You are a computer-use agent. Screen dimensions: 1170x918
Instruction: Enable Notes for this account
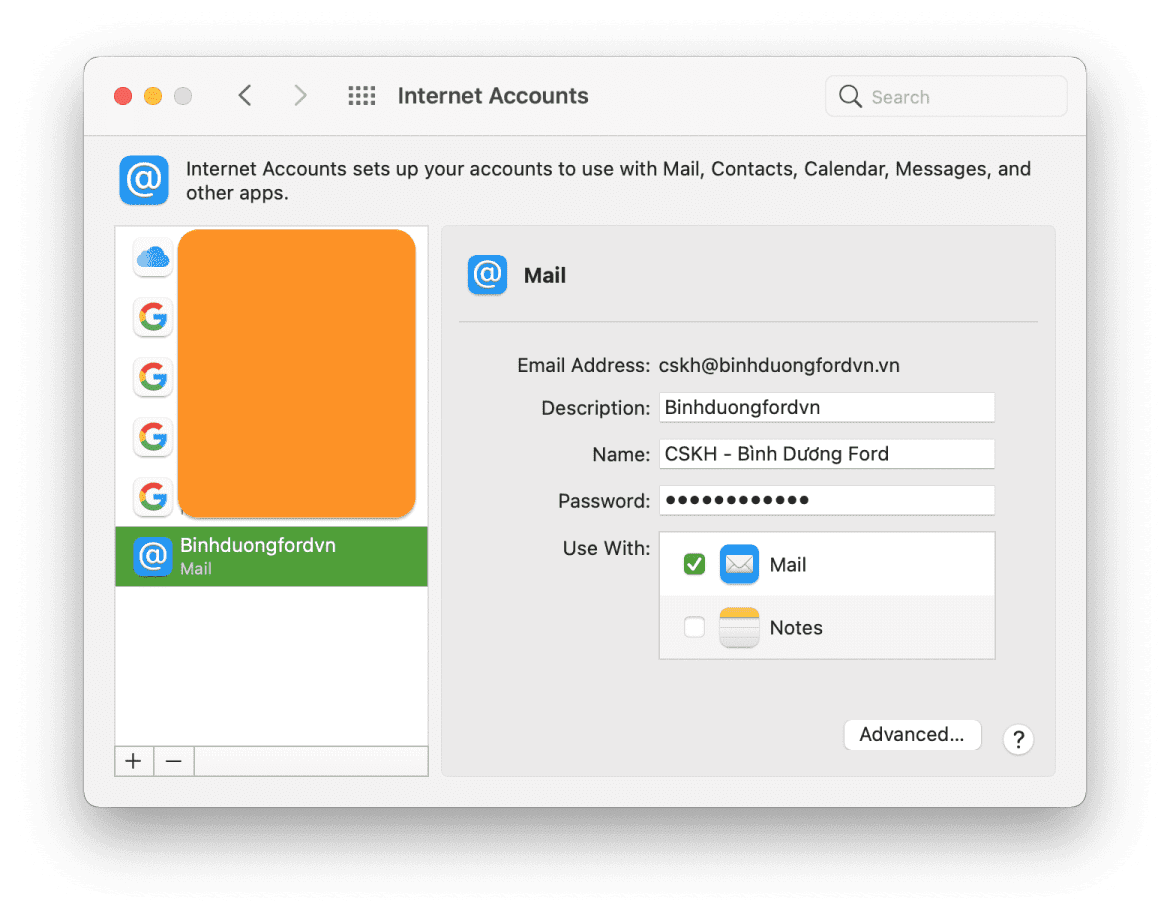[694, 627]
